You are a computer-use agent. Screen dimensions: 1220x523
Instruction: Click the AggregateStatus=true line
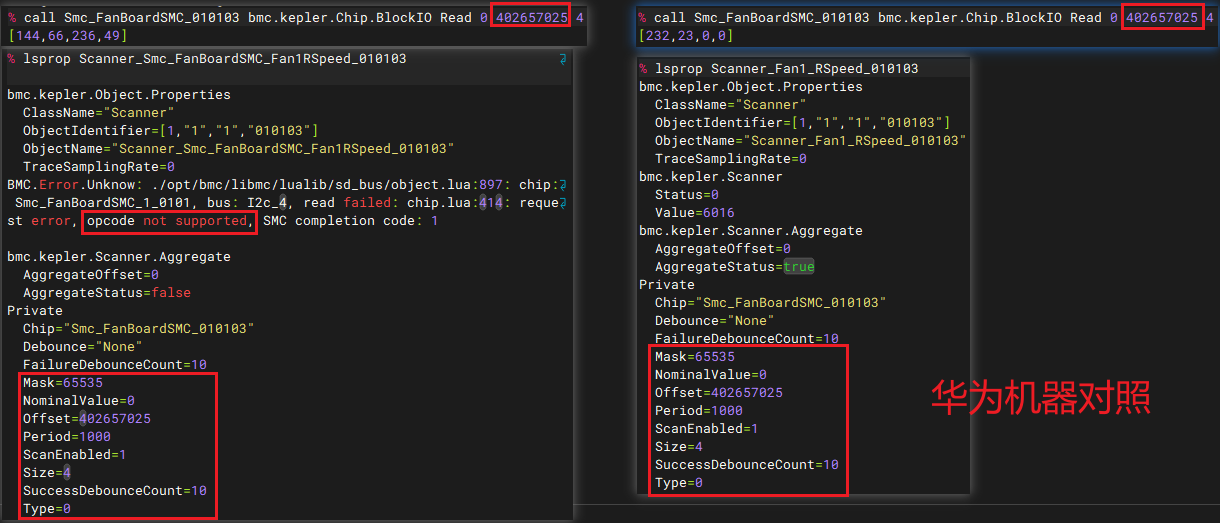click(x=734, y=267)
